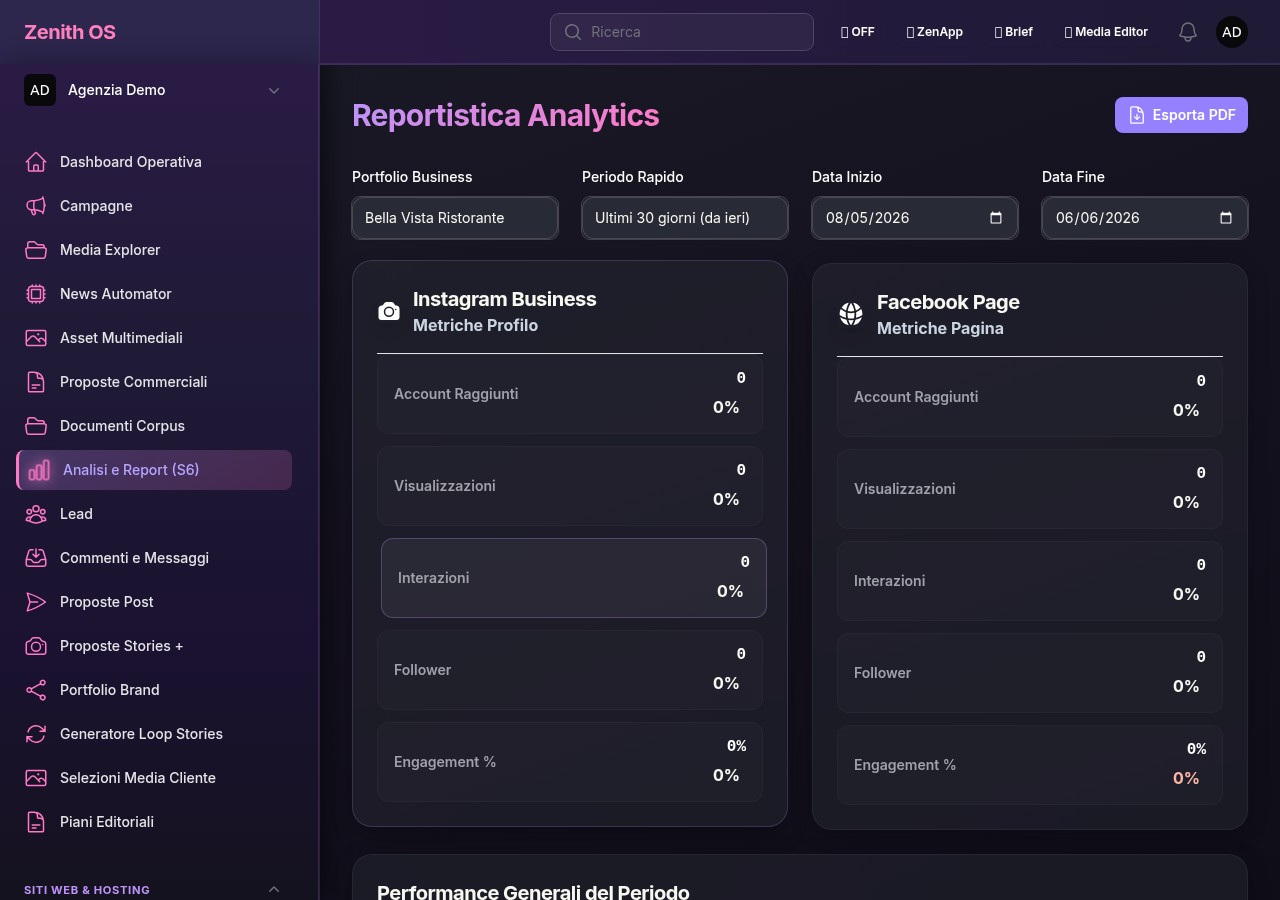
Task: Open Documenti Corpus section
Action: click(154, 426)
